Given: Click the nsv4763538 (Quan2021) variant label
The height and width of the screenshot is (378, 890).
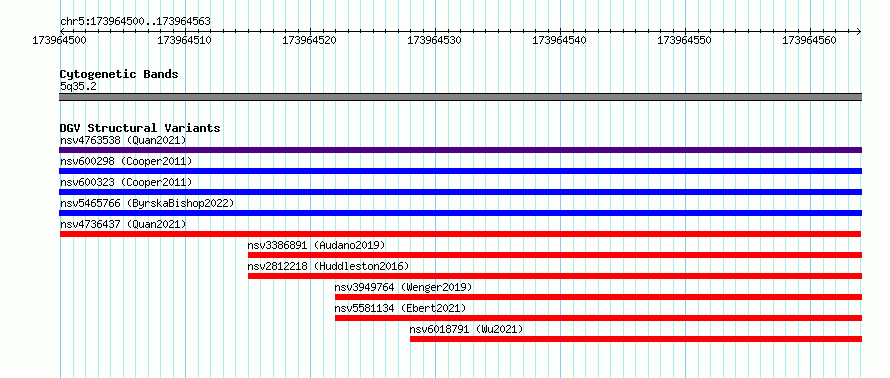Looking at the screenshot, I should (123, 140).
